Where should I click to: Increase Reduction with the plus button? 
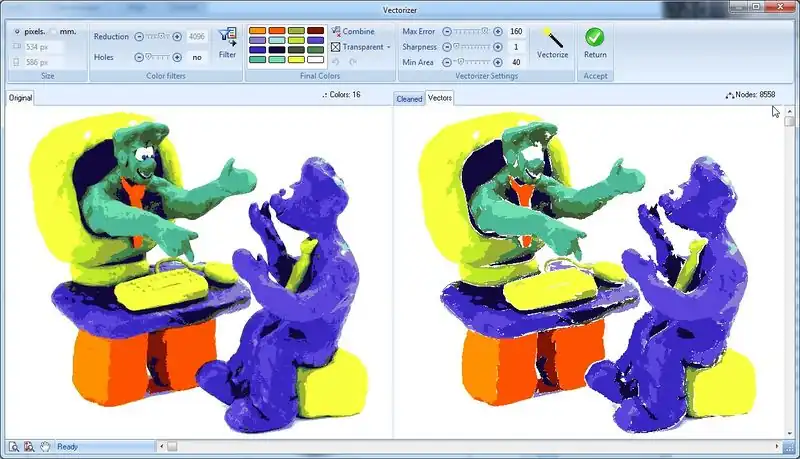[x=177, y=37]
